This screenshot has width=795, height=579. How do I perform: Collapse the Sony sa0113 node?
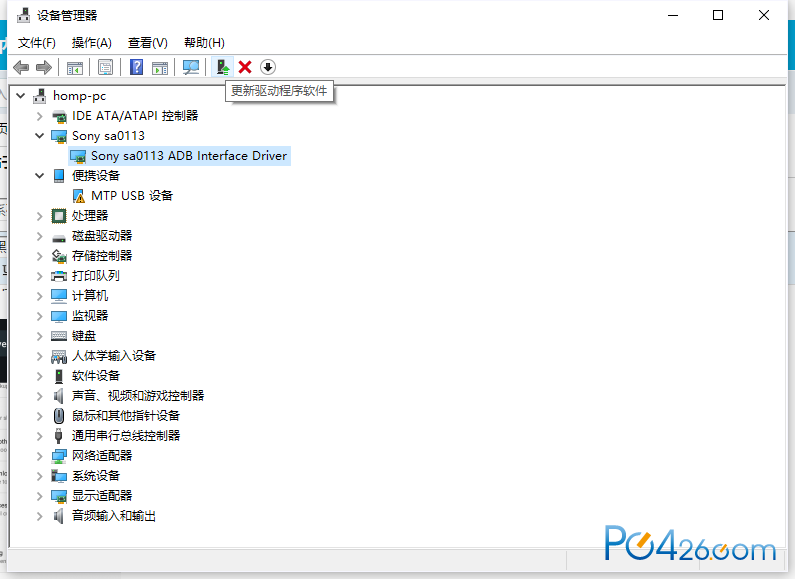click(x=40, y=135)
